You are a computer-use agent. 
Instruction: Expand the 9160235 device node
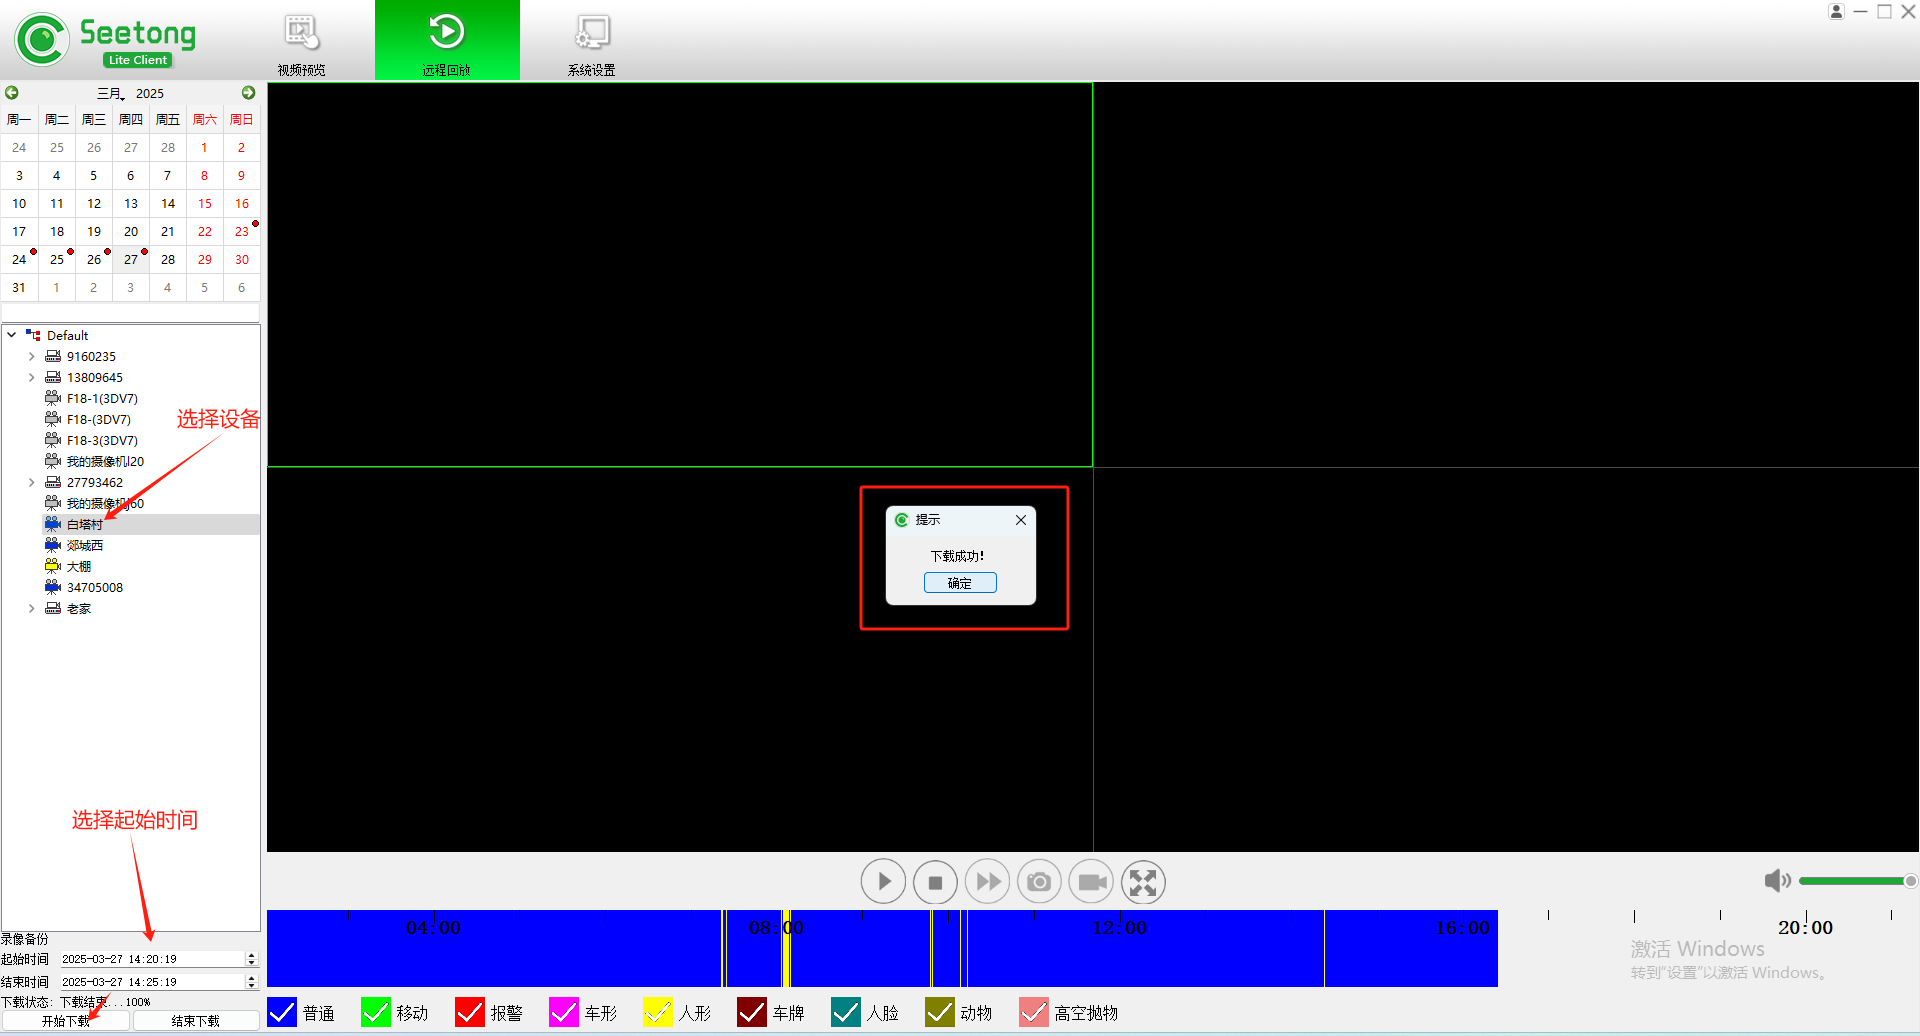(32, 357)
